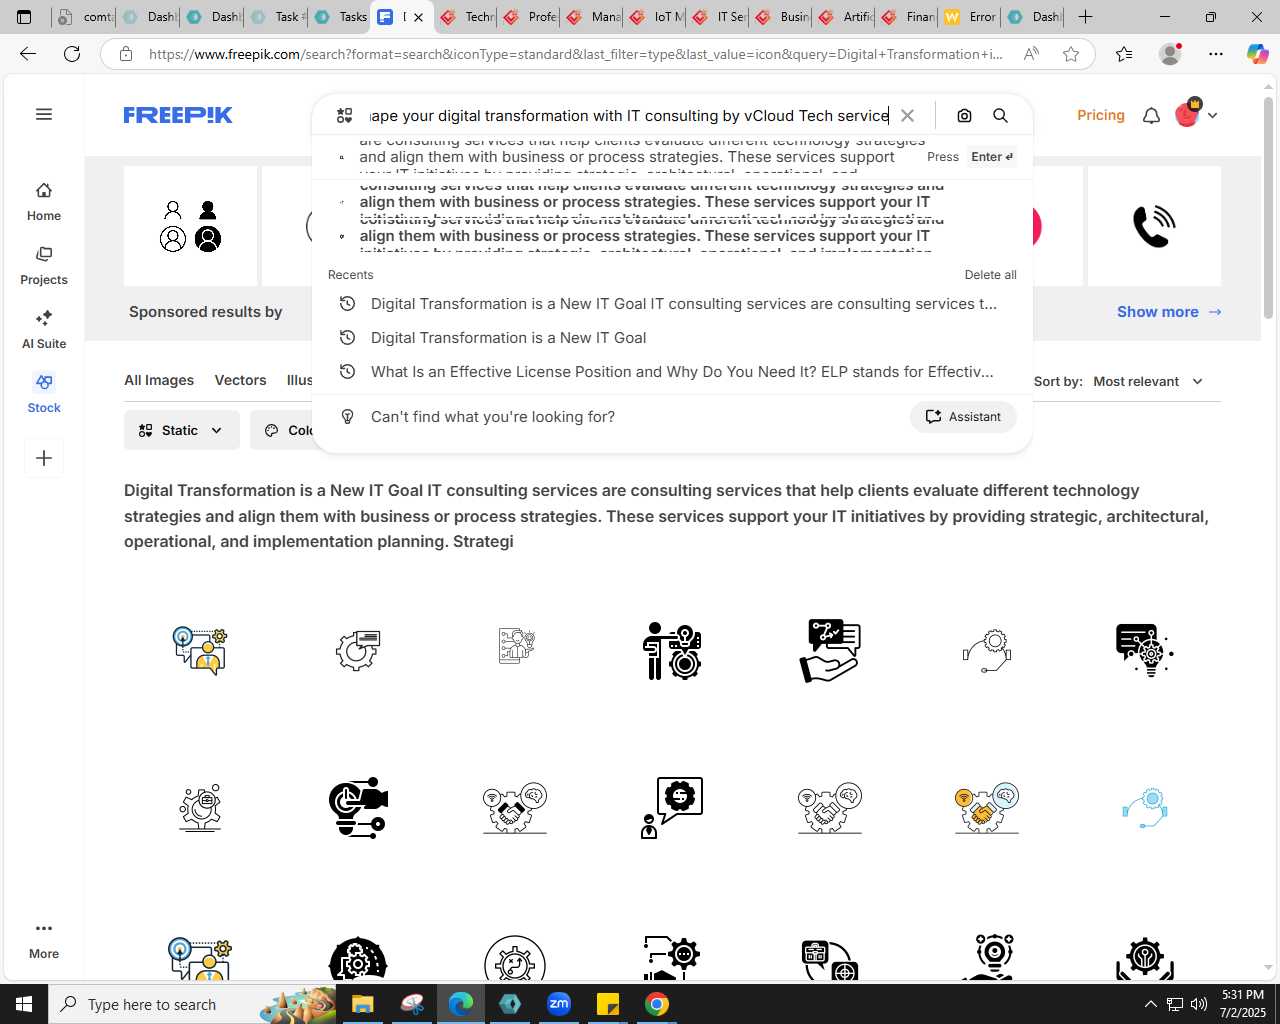Select Stock in the sidebar
The width and height of the screenshot is (1280, 1024).
(x=44, y=394)
